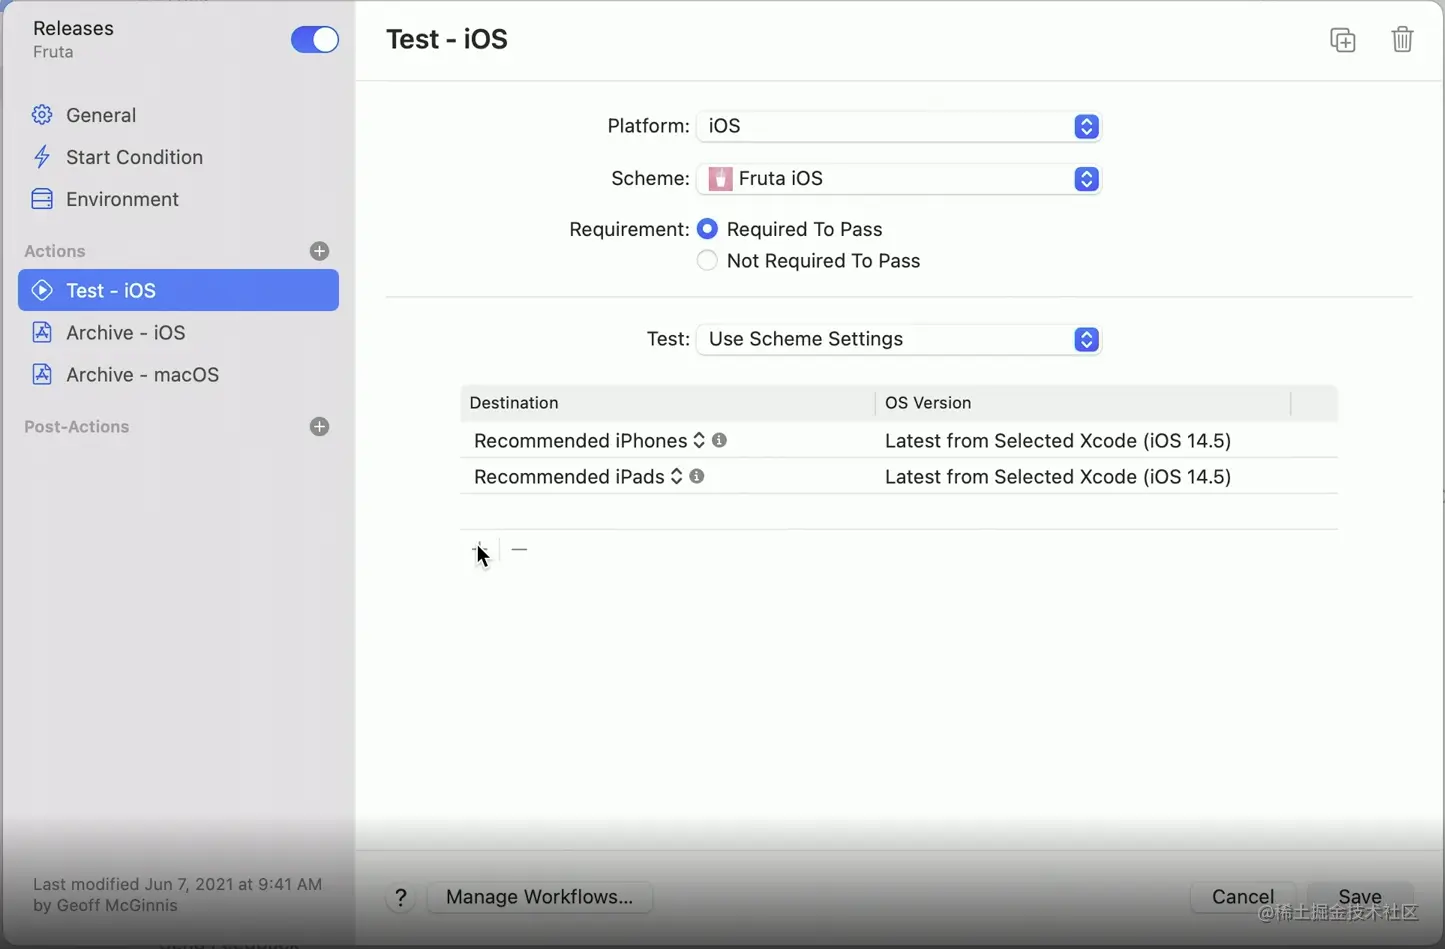Select Not Required To Pass radio button
The image size is (1445, 949).
tap(707, 261)
